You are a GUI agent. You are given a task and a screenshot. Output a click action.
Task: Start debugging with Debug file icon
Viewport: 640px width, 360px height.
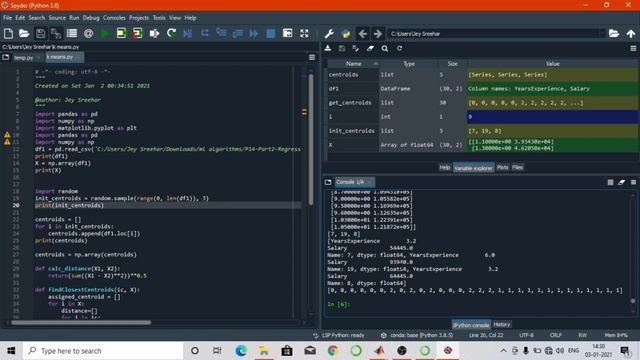click(x=188, y=33)
